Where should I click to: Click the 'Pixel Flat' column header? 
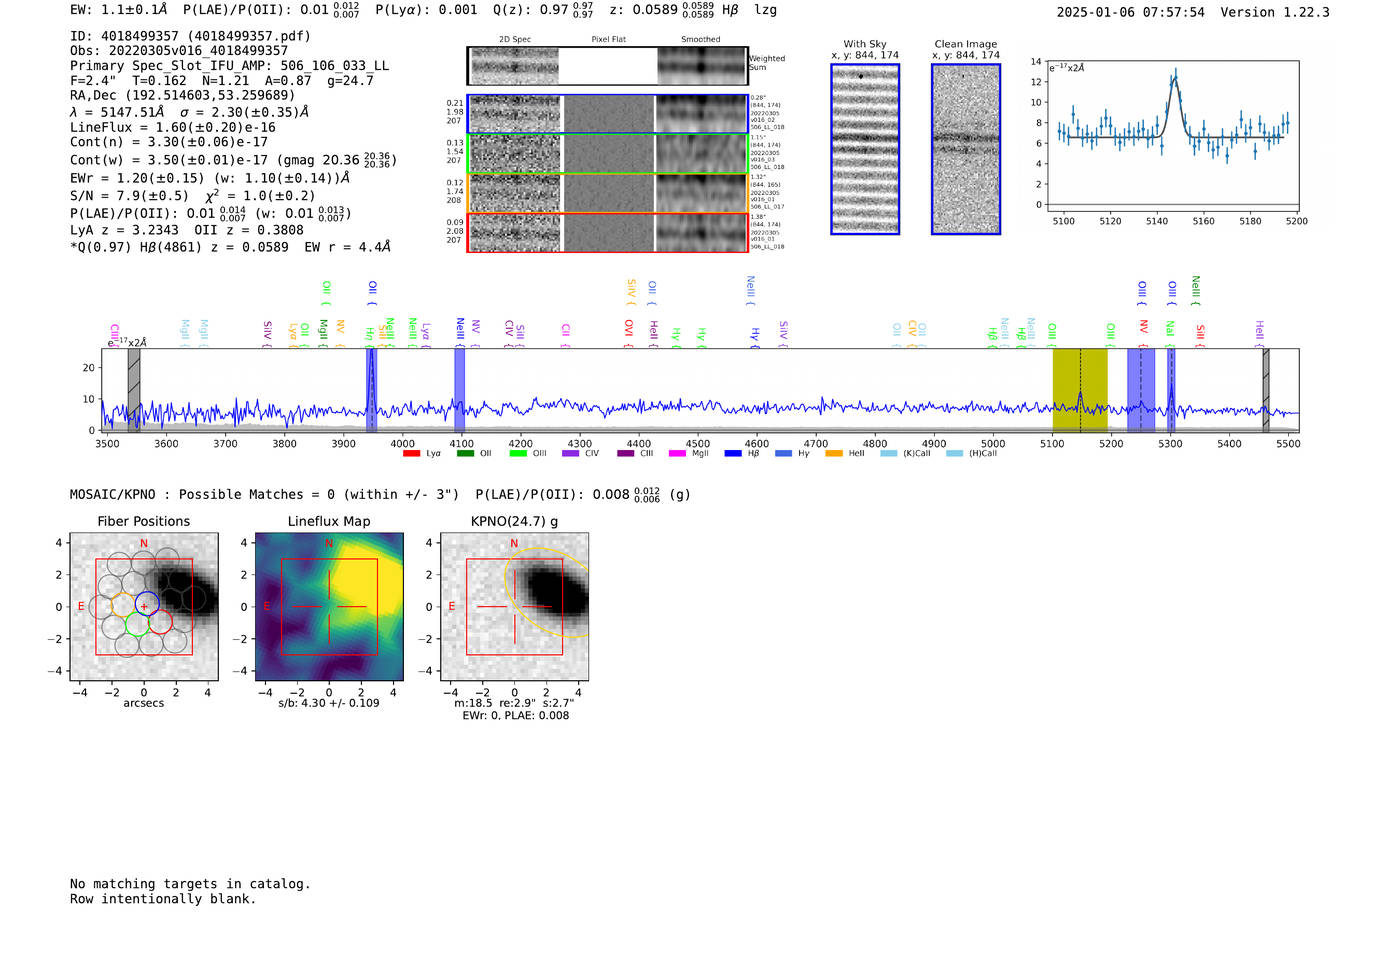[x=609, y=40]
